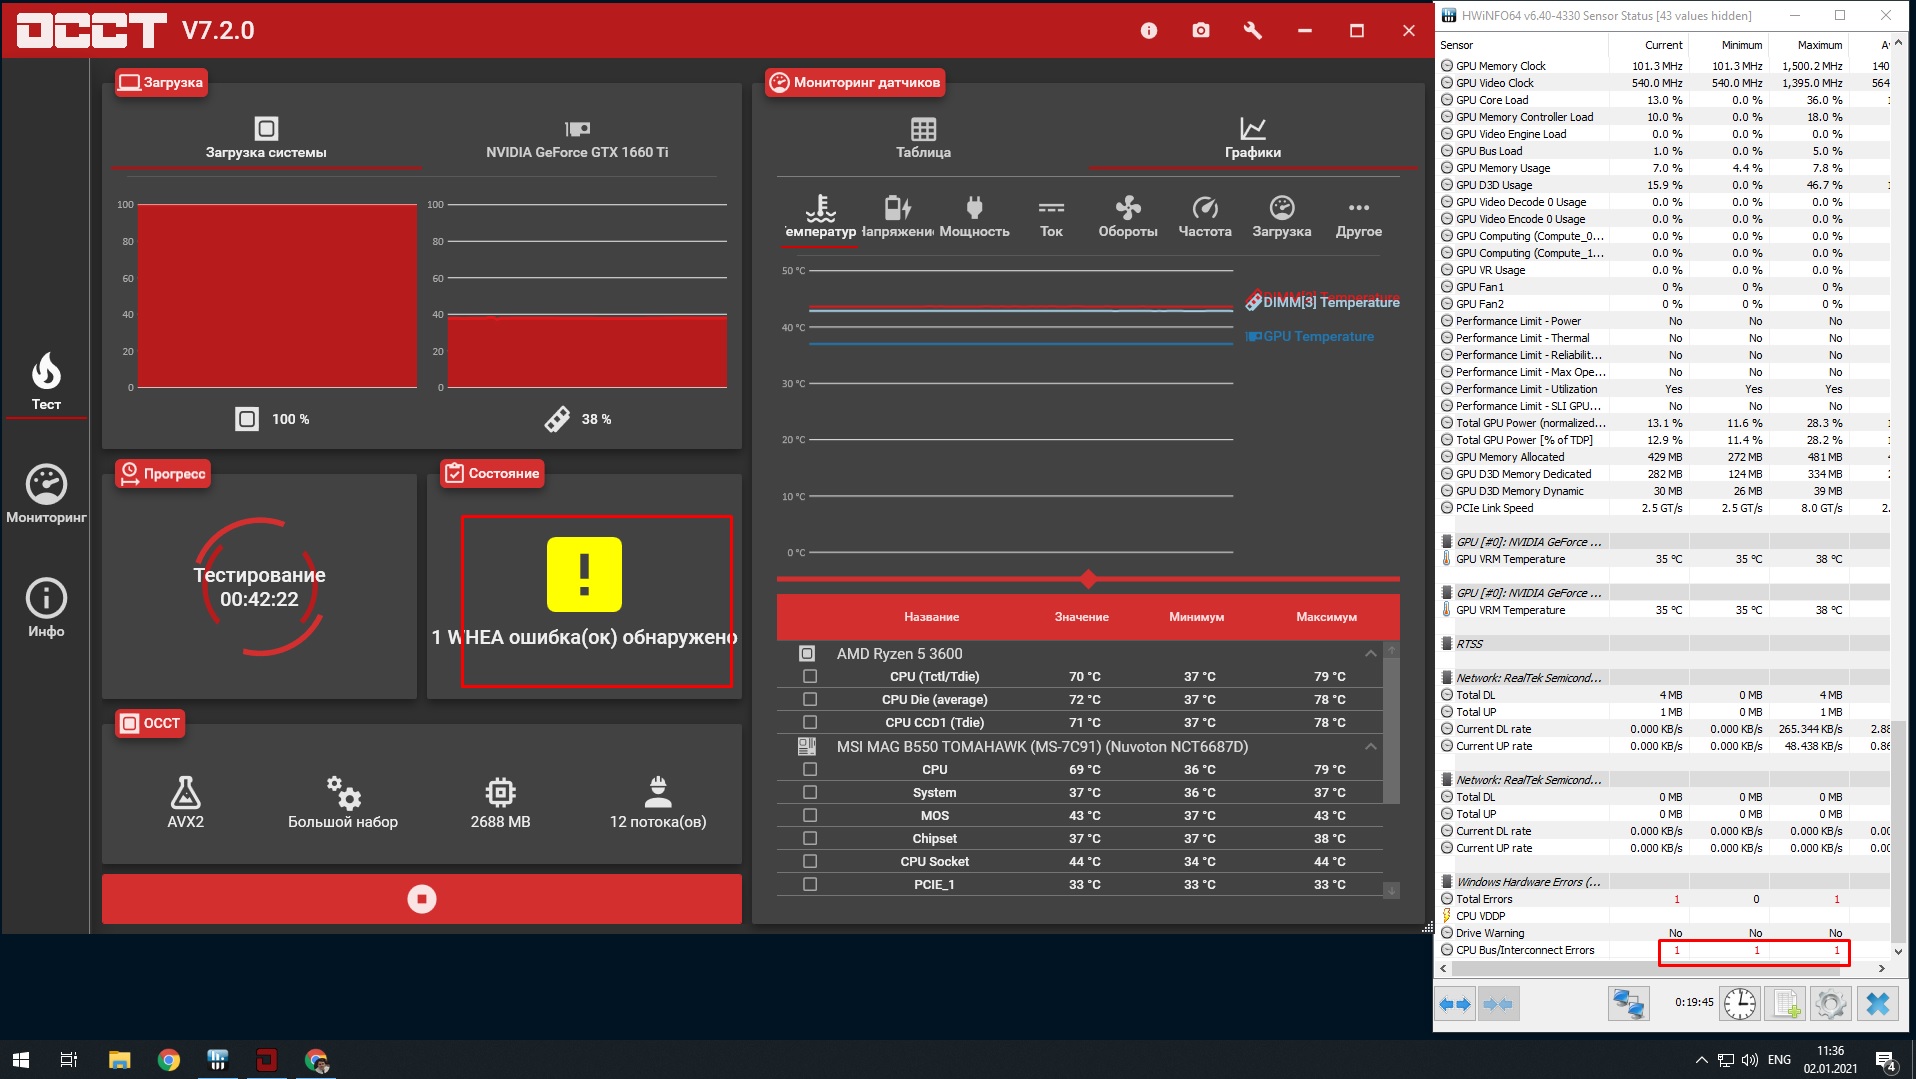The height and width of the screenshot is (1079, 1916).
Task: Open the Другое (other) sensors menu
Action: (x=1359, y=217)
